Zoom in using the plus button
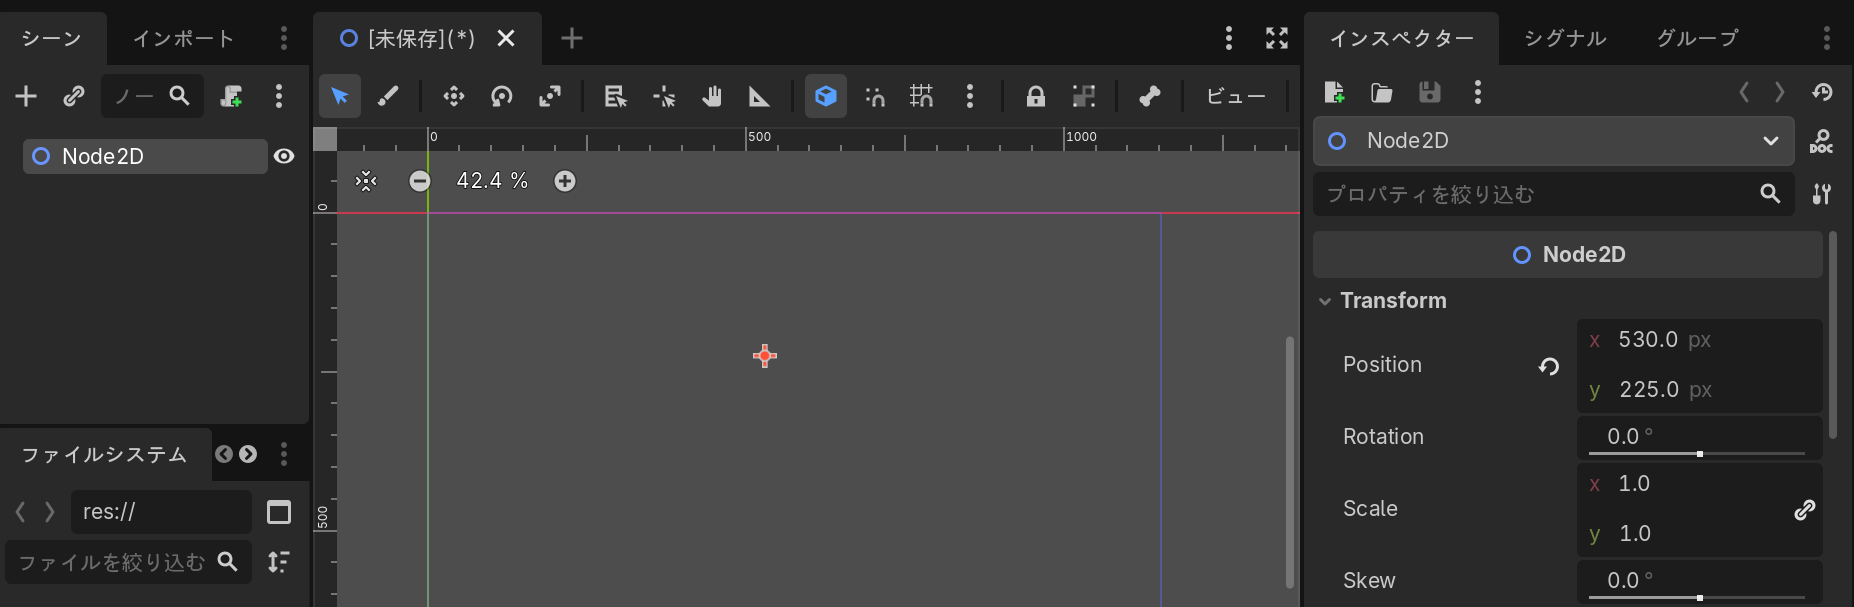The width and height of the screenshot is (1854, 607). 565,181
